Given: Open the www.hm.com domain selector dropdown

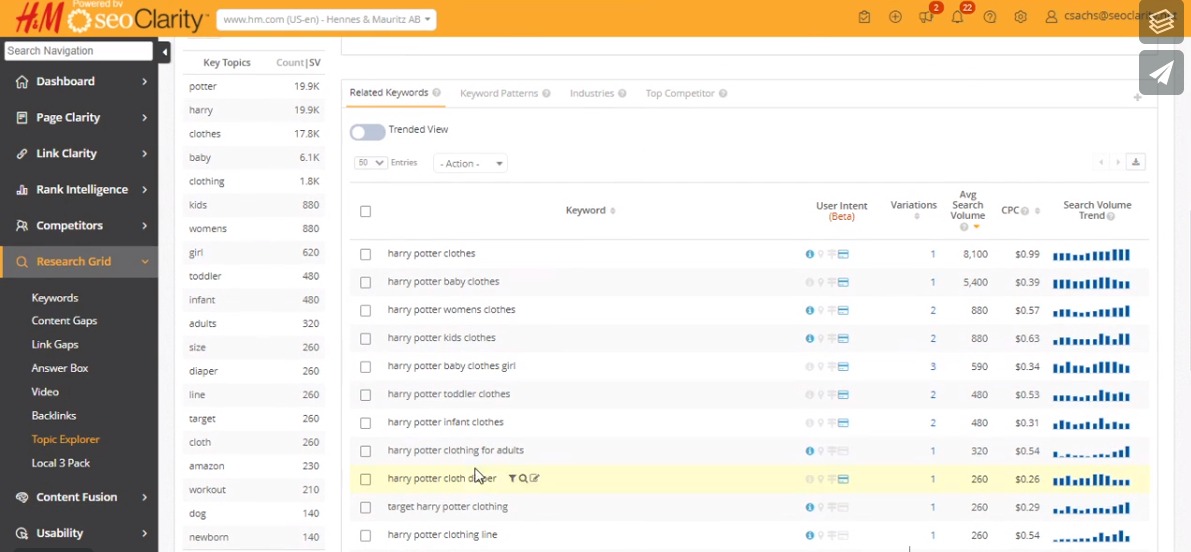Looking at the screenshot, I should tap(327, 20).
